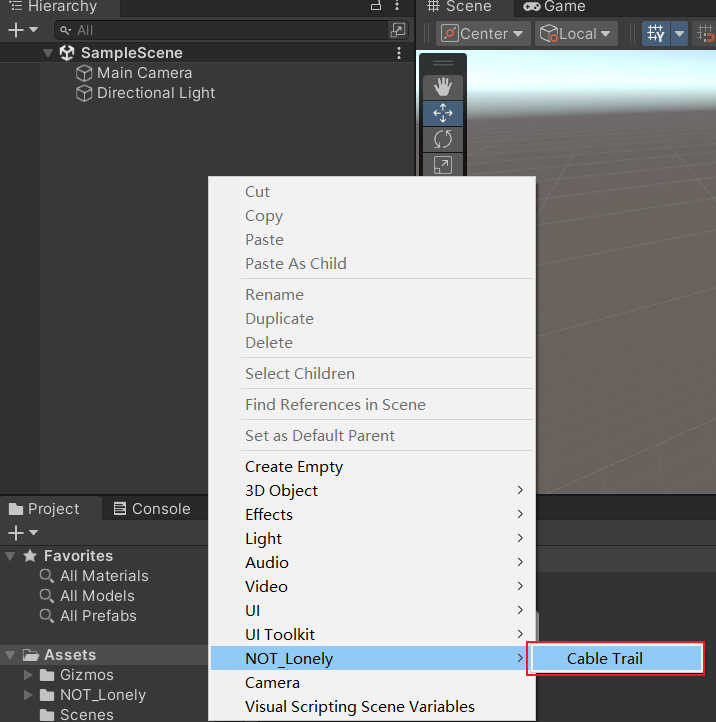The width and height of the screenshot is (716, 722).
Task: Click the magnifier icon beside All Models
Action: coord(47,596)
